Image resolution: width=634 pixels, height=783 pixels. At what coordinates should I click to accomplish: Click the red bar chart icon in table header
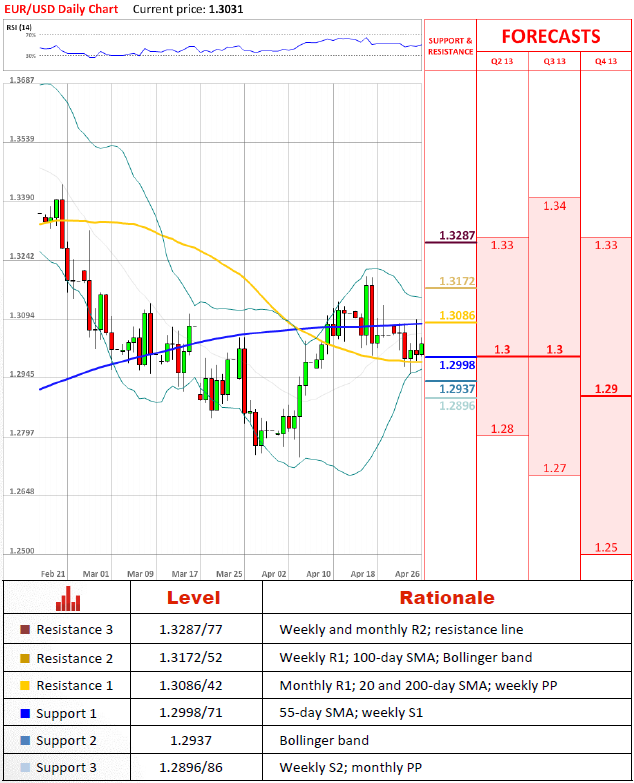(68, 598)
